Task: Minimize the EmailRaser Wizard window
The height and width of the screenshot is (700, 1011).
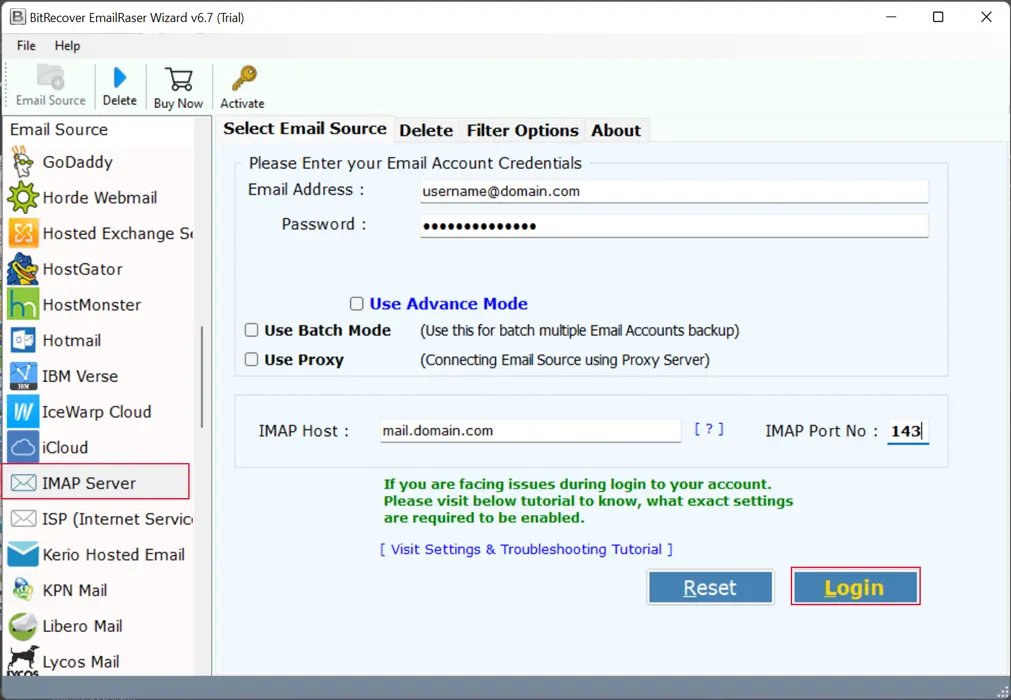Action: 891,17
